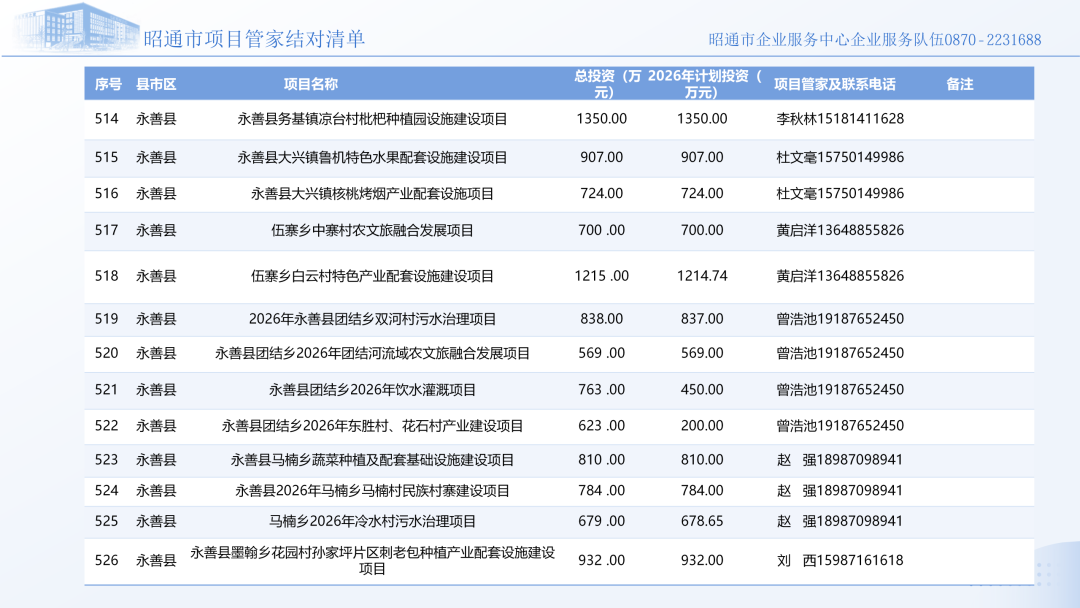Screen dimensions: 1080x608
Task: Select project 永善县团结乡2026年饮水灌溉项目
Action: [373, 390]
